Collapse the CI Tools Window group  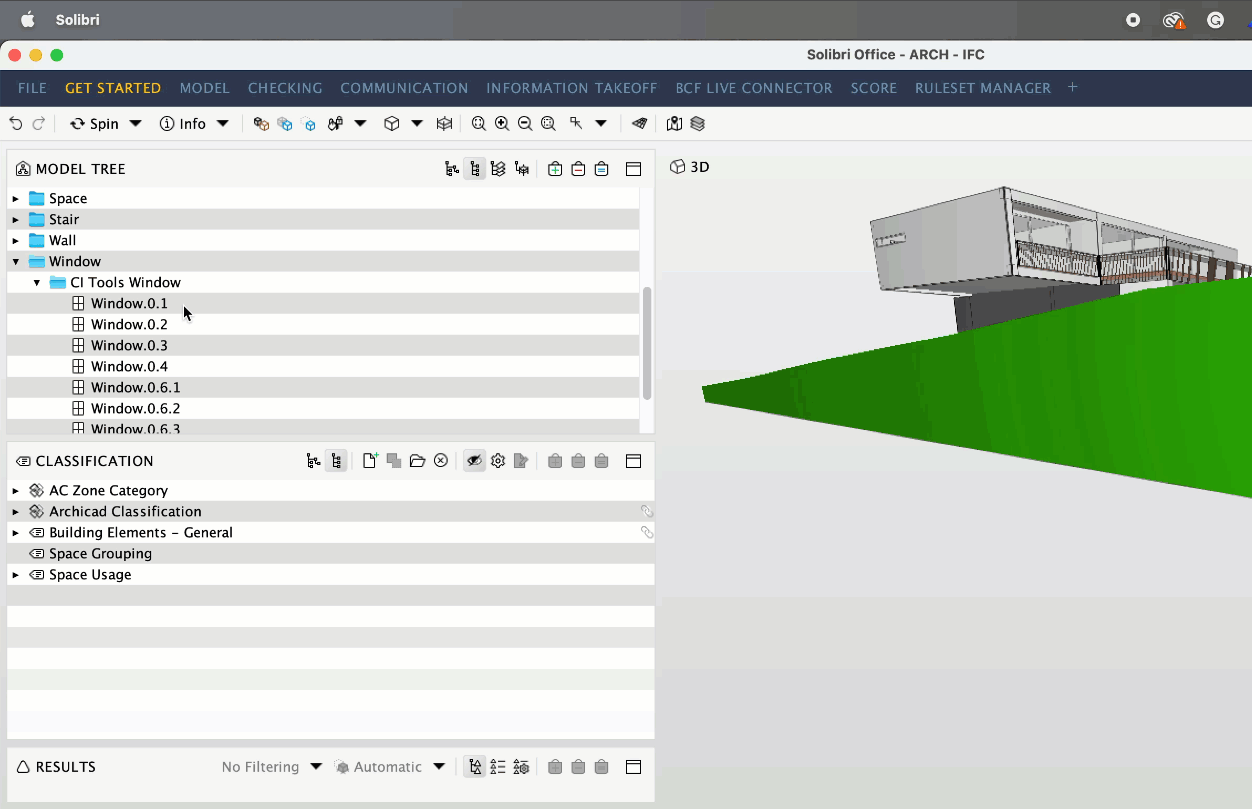click(x=37, y=282)
